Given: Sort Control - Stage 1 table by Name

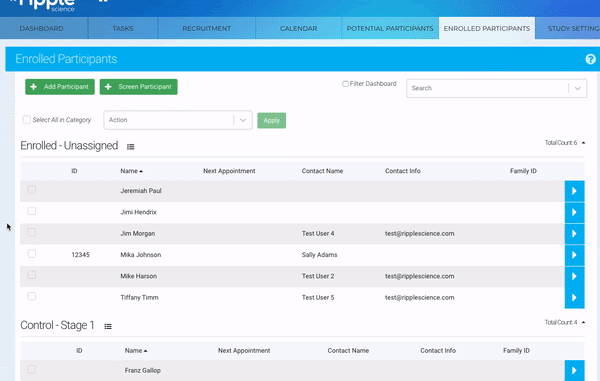Looking at the screenshot, I should pyautogui.click(x=135, y=350).
